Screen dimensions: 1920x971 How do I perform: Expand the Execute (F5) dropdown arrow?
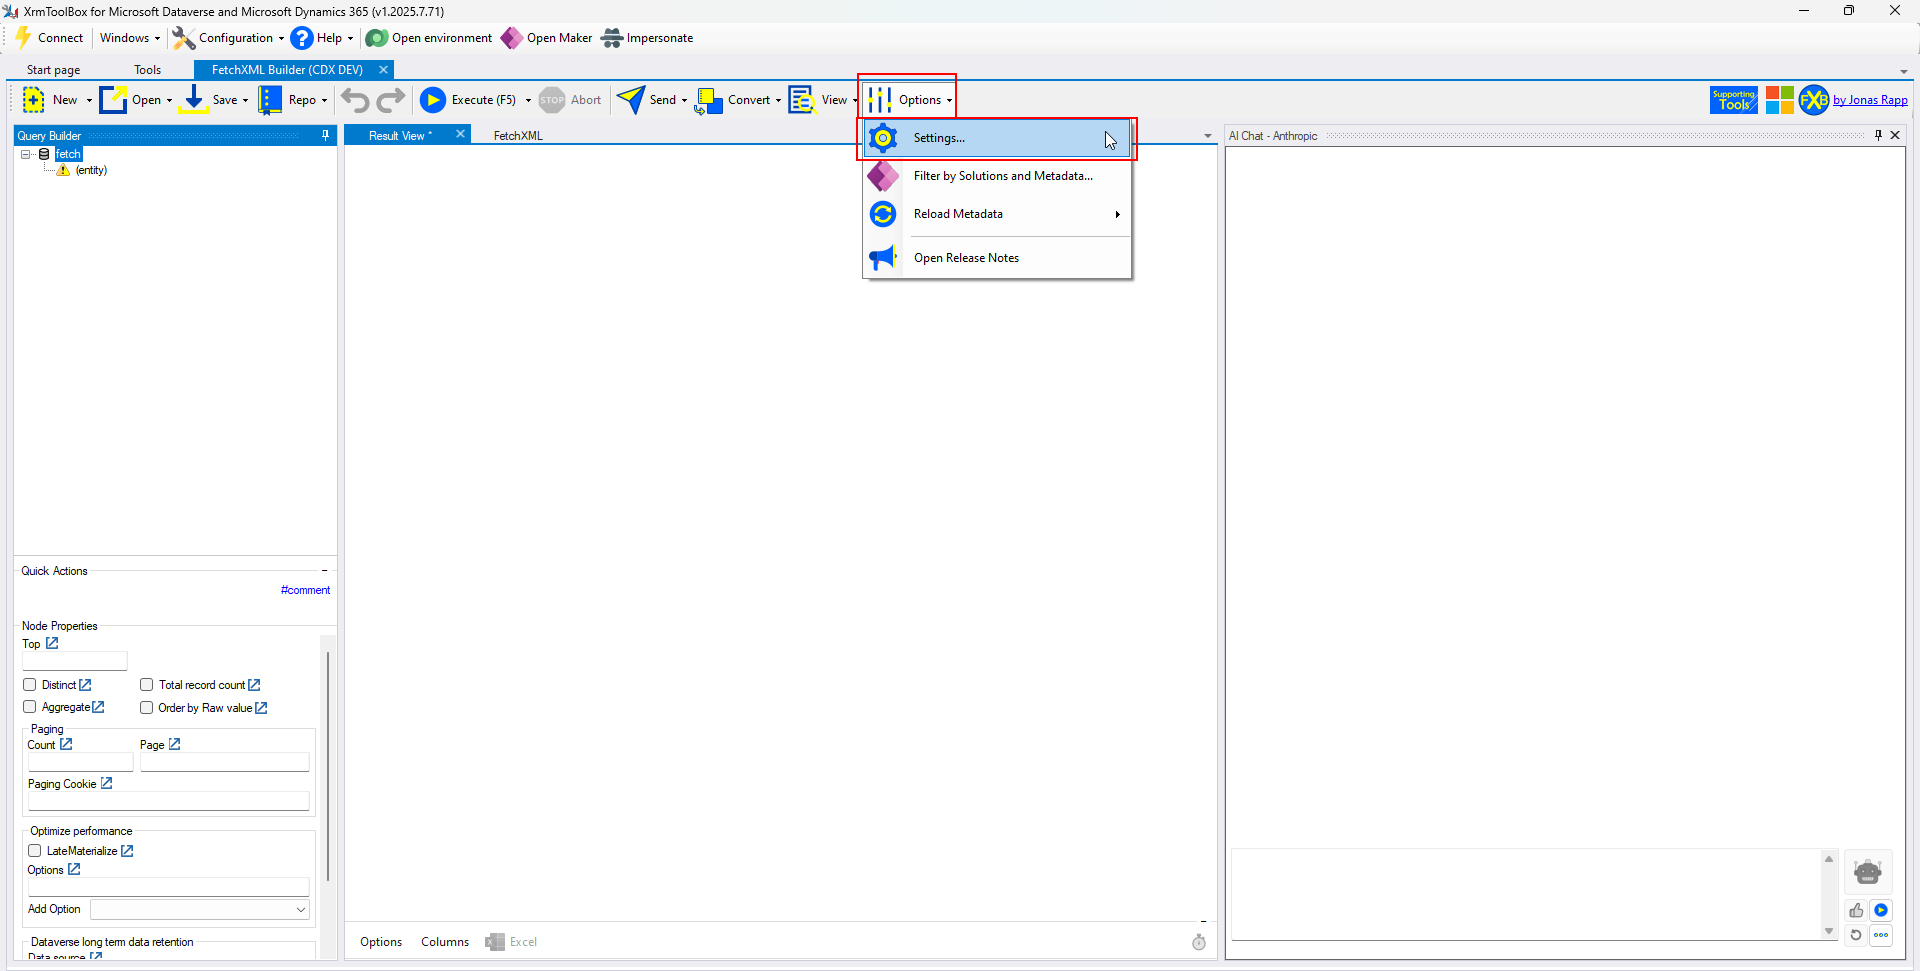[x=528, y=100]
